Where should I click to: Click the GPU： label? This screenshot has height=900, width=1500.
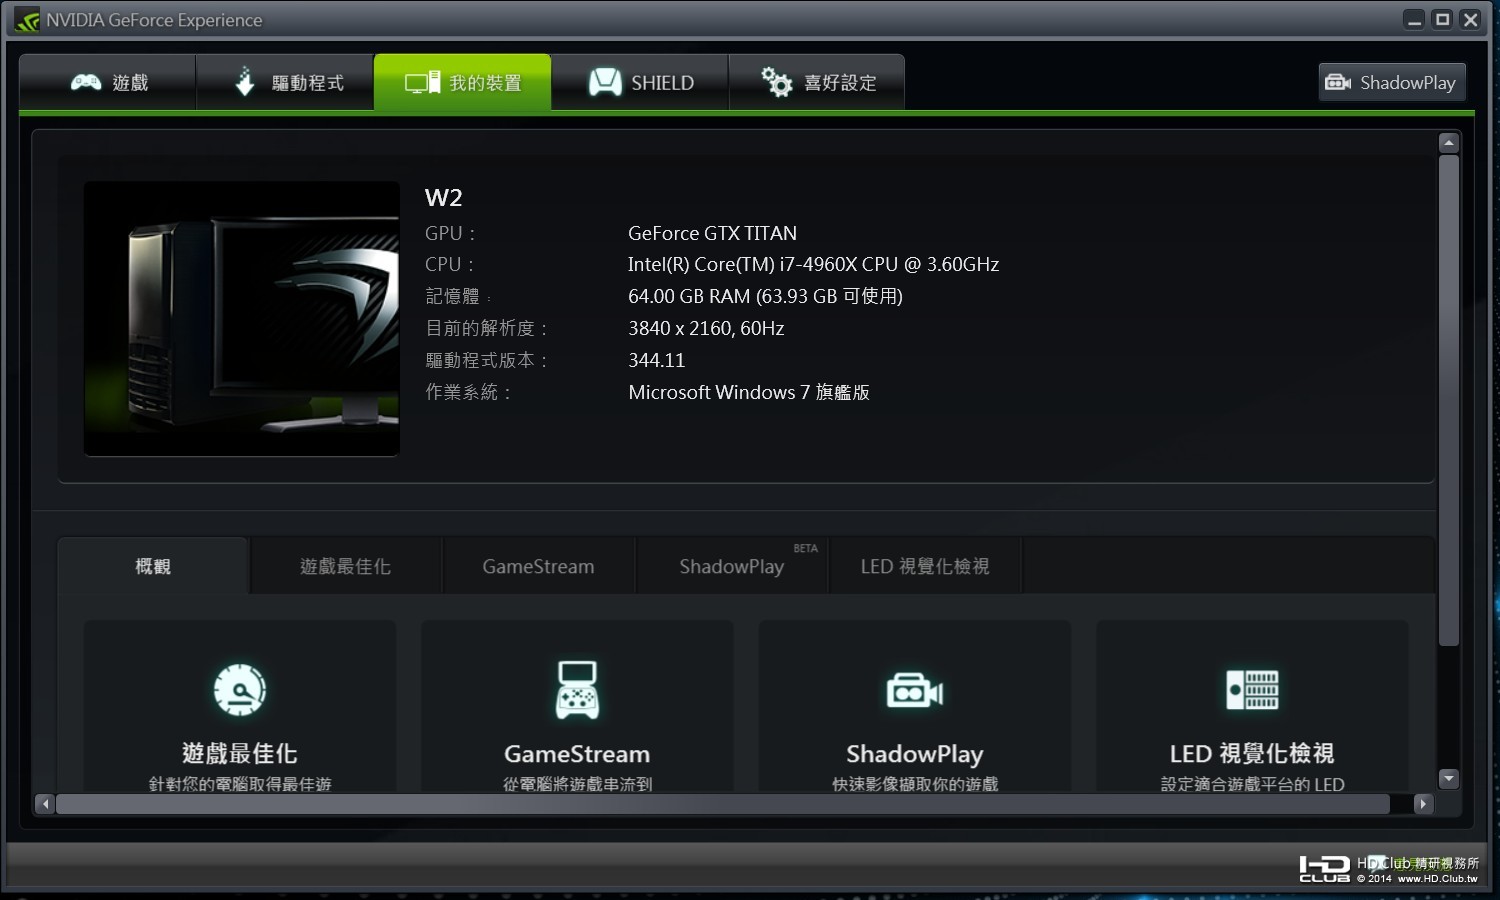click(450, 233)
